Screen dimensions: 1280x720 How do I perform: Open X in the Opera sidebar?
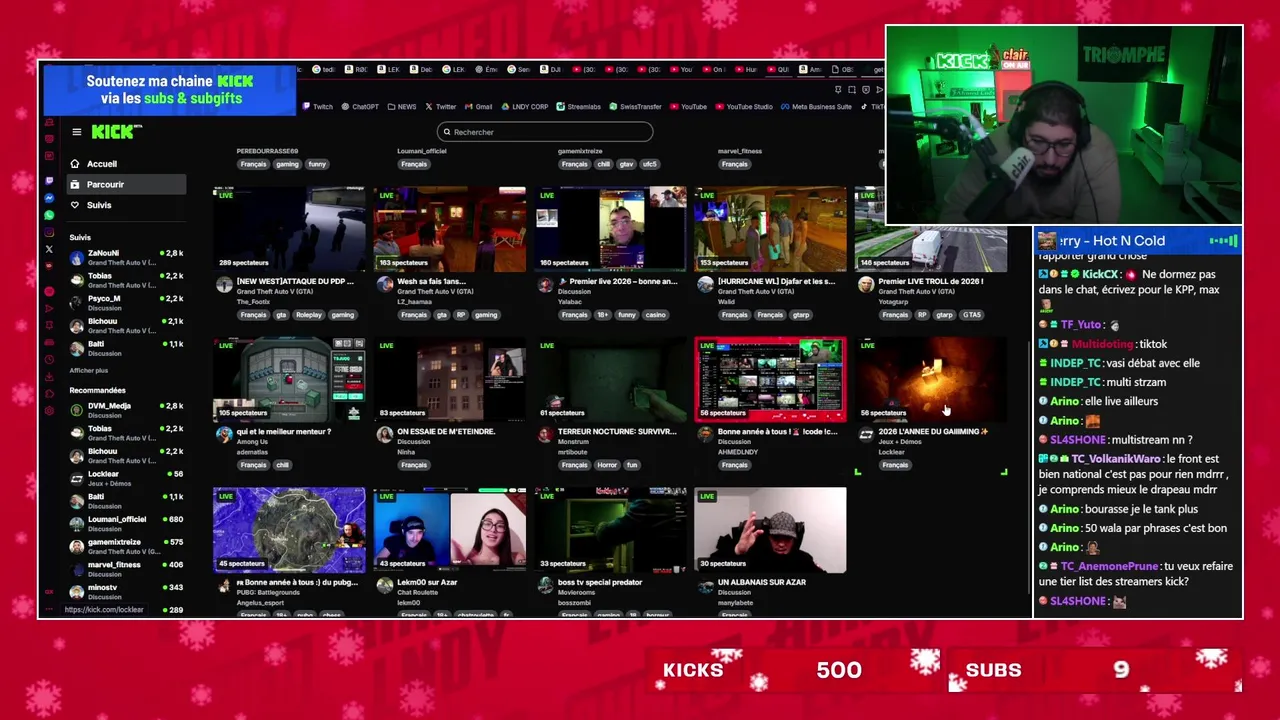tap(49, 249)
